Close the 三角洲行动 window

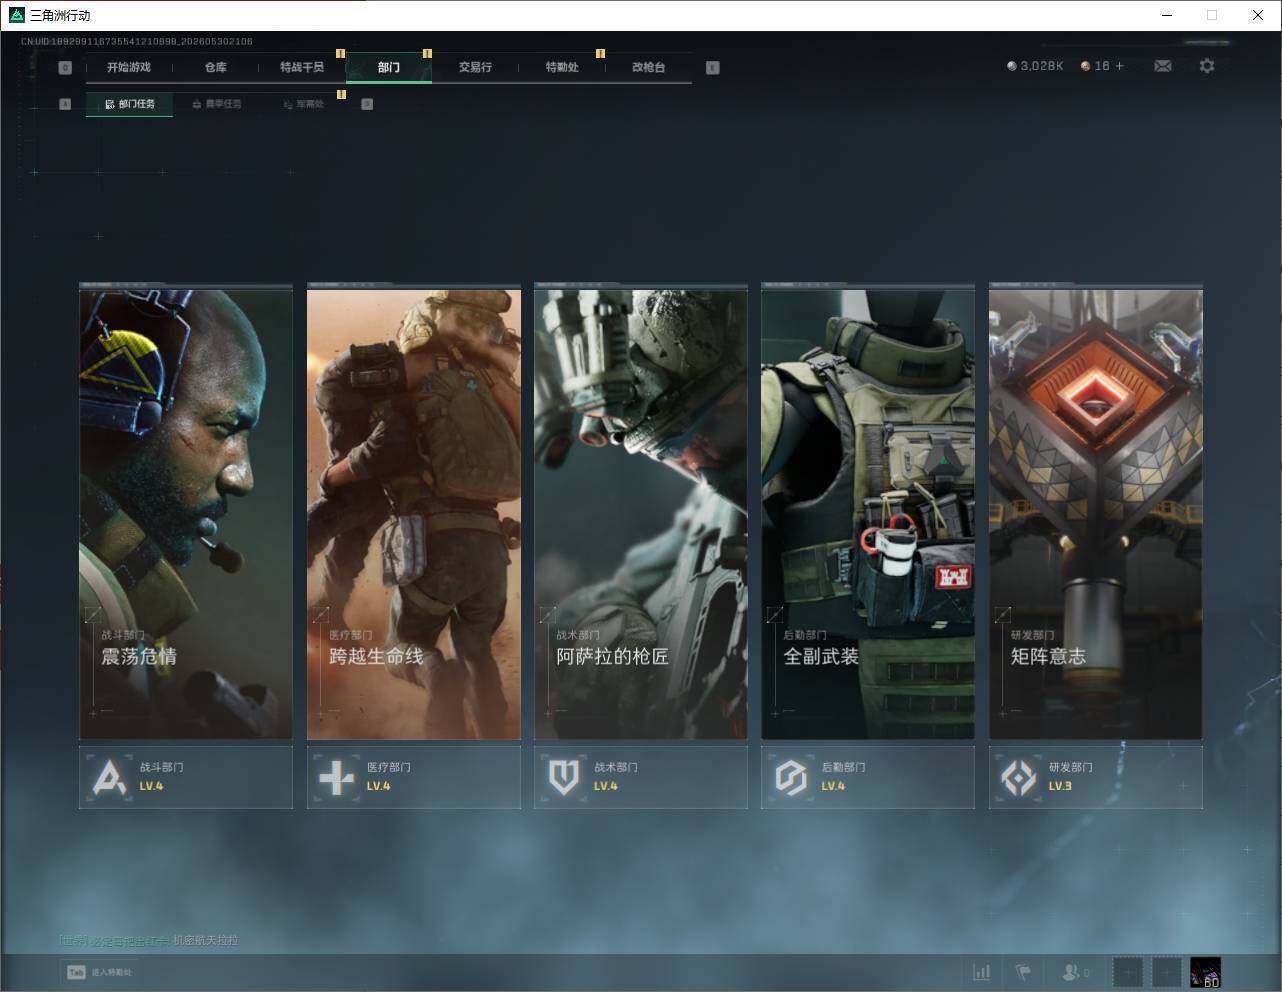1258,15
